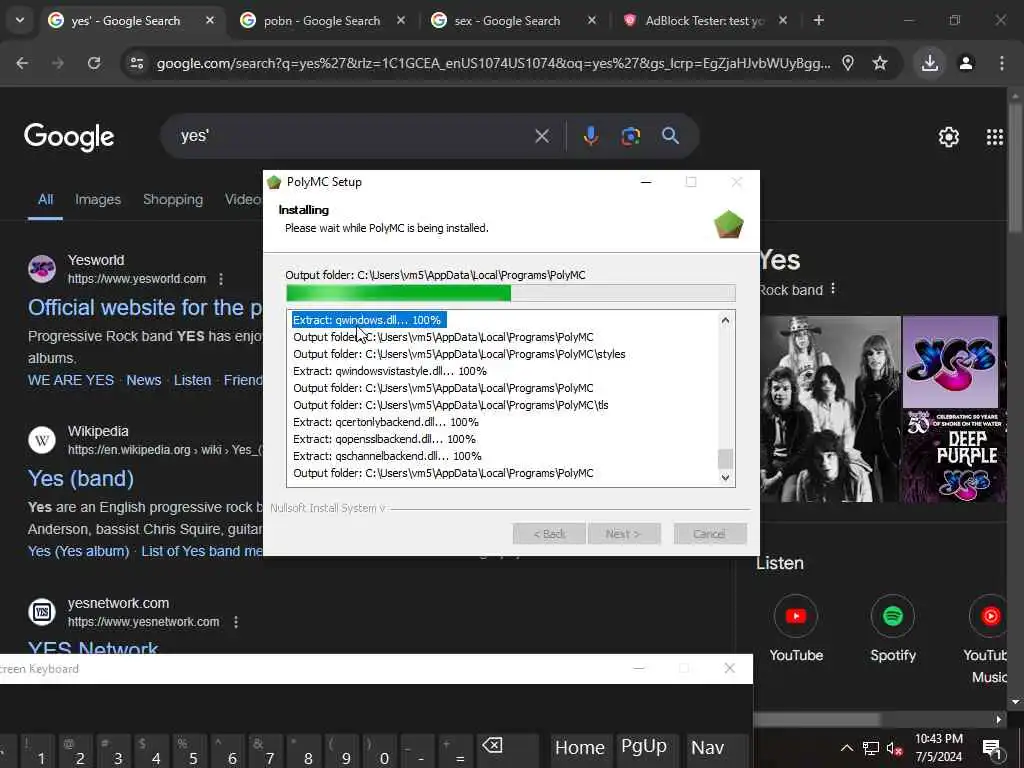Click the Next button in PolyMC Setup
1024x768 pixels.
click(624, 534)
